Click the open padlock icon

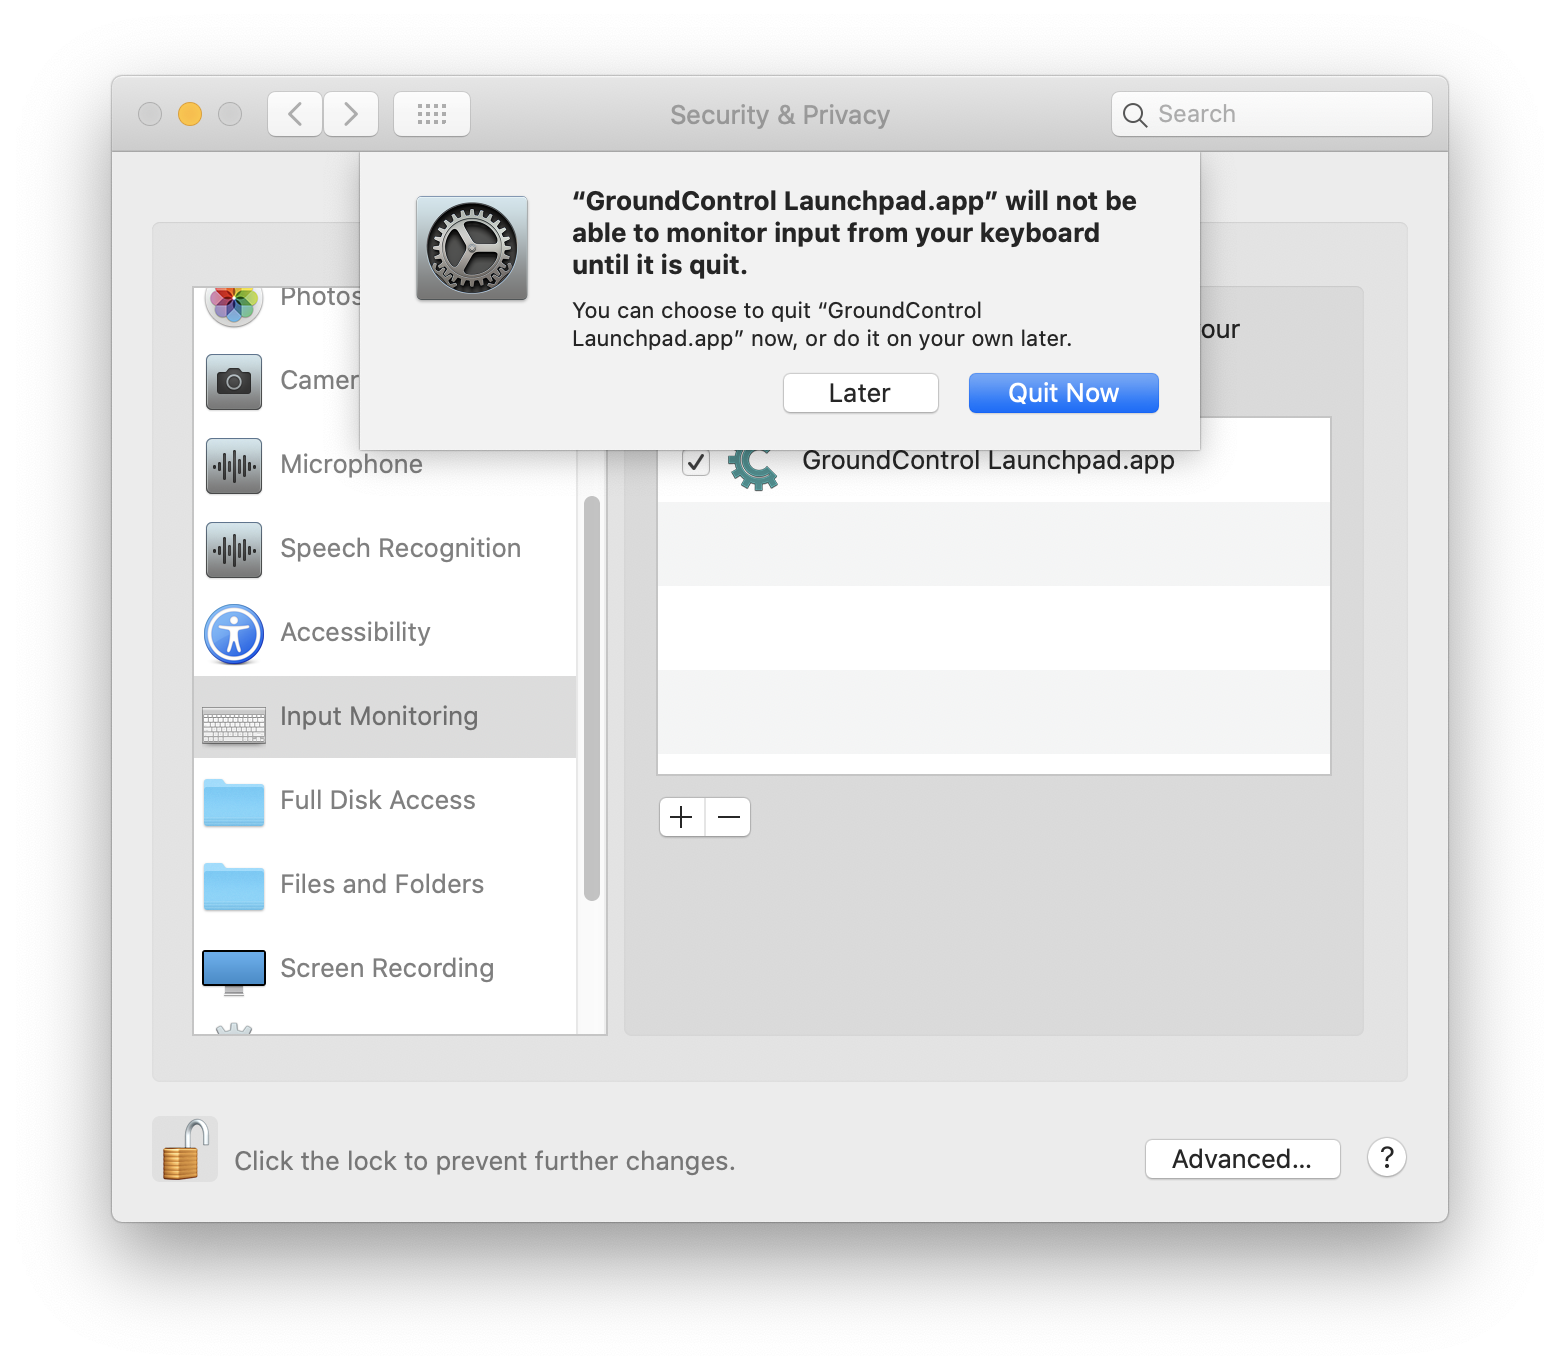point(186,1150)
